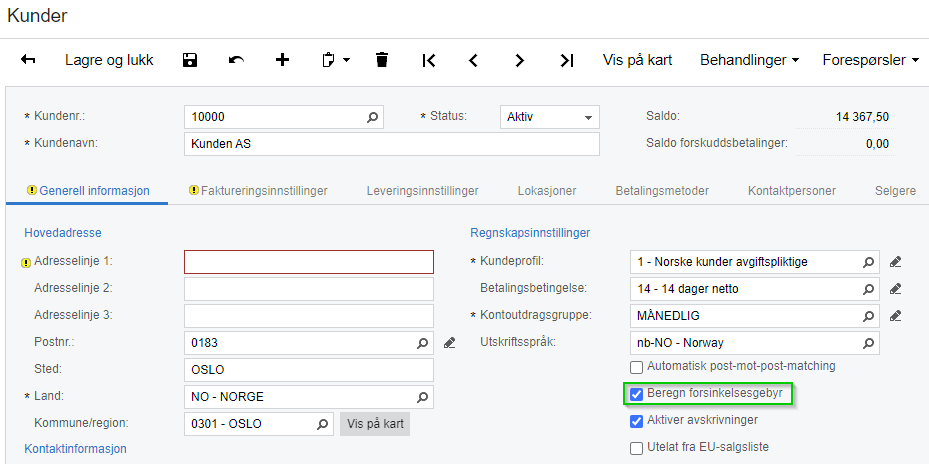
Task: Open Kundeprofil lookup magnifier
Action: 868,262
